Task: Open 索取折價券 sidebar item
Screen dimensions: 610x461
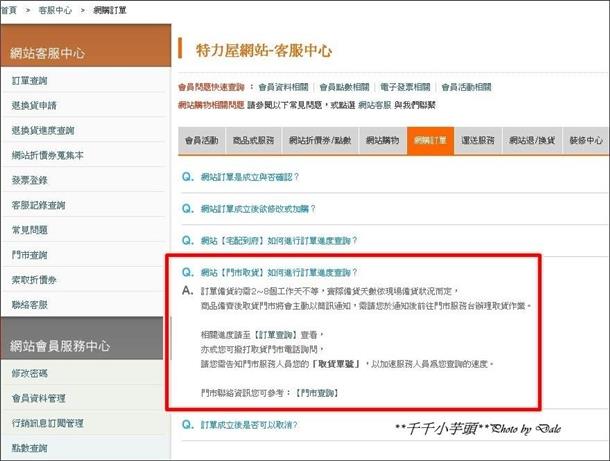Action: click(x=34, y=280)
